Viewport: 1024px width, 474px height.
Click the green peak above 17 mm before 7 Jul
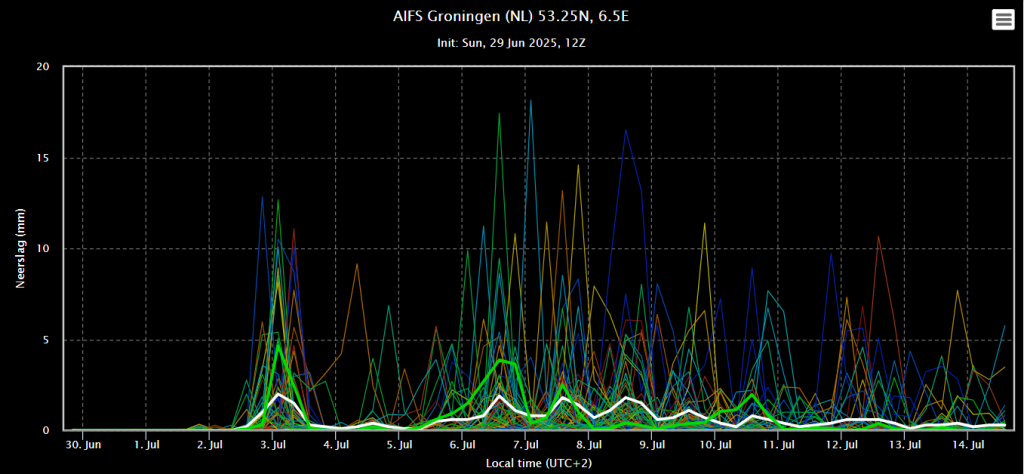pyautogui.click(x=500, y=114)
